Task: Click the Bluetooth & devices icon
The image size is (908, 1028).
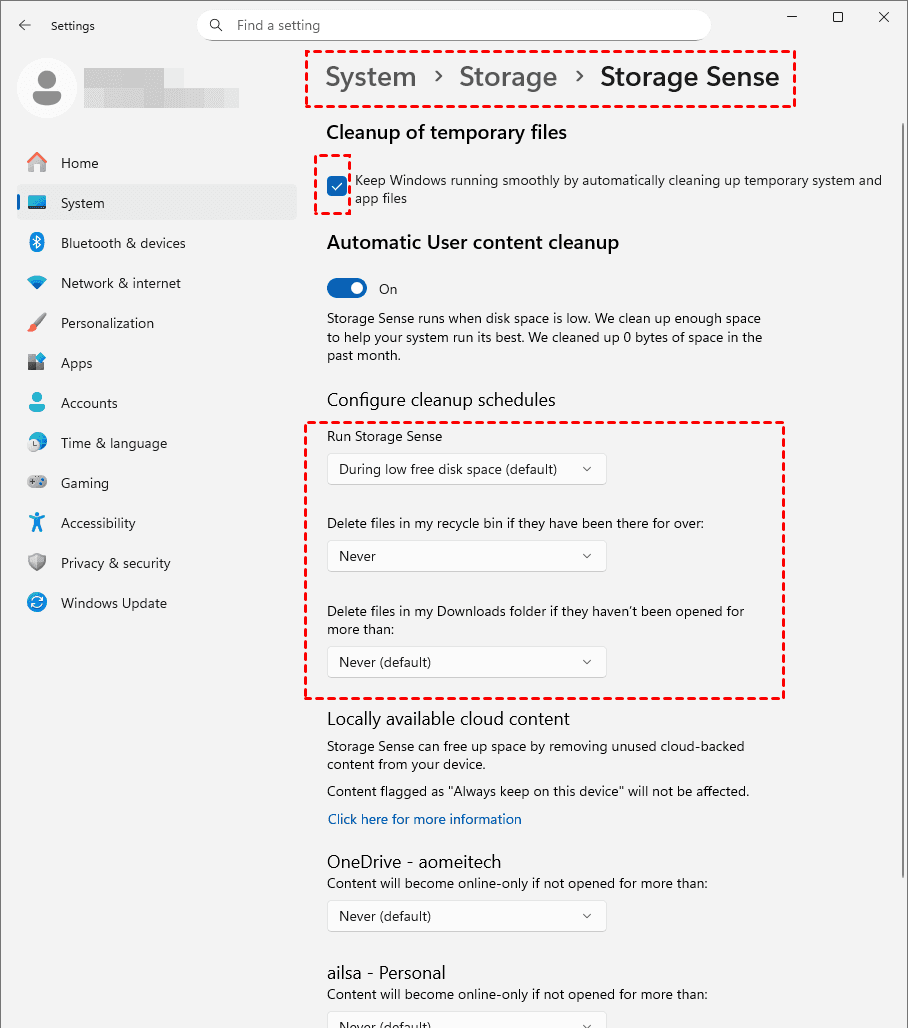Action: (x=37, y=243)
